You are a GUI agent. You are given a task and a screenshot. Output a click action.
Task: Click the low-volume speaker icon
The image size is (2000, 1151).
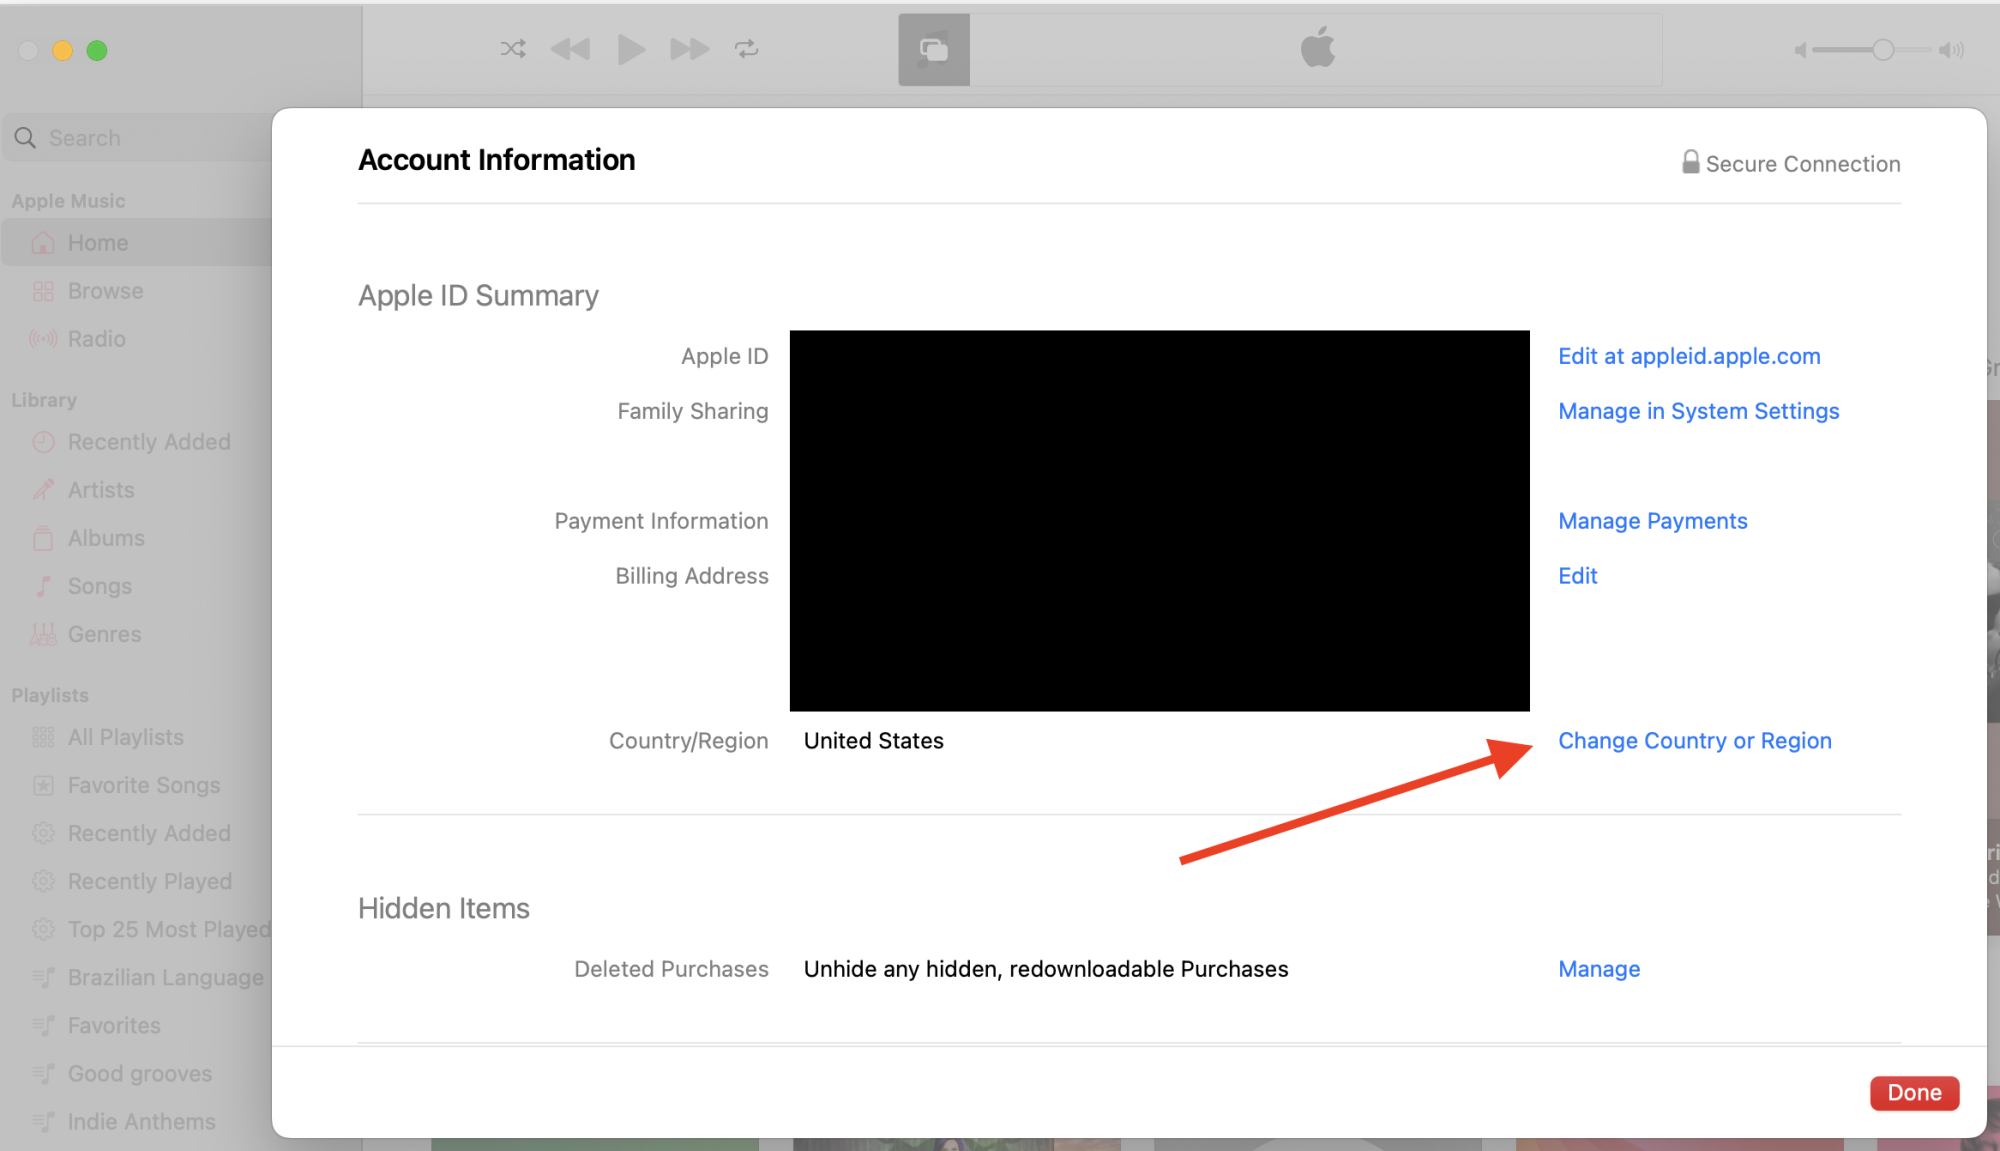click(1800, 50)
